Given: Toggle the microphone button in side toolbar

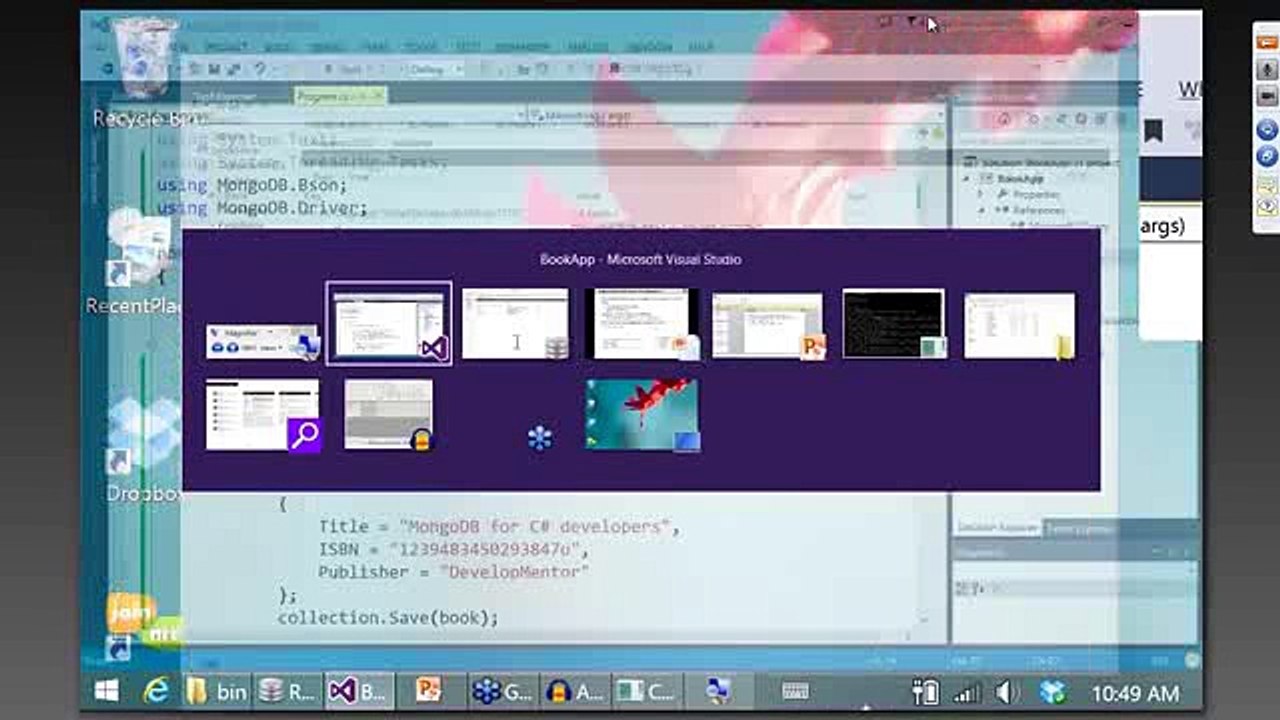Looking at the screenshot, I should pos(1266,70).
